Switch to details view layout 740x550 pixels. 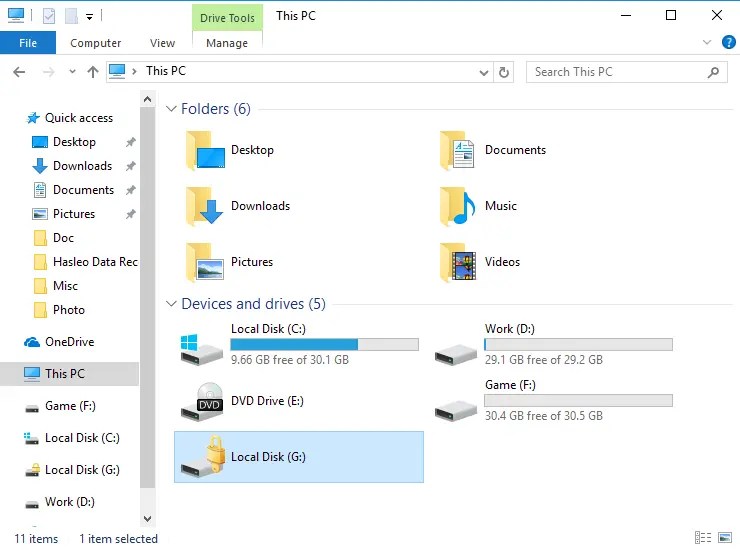[703, 537]
